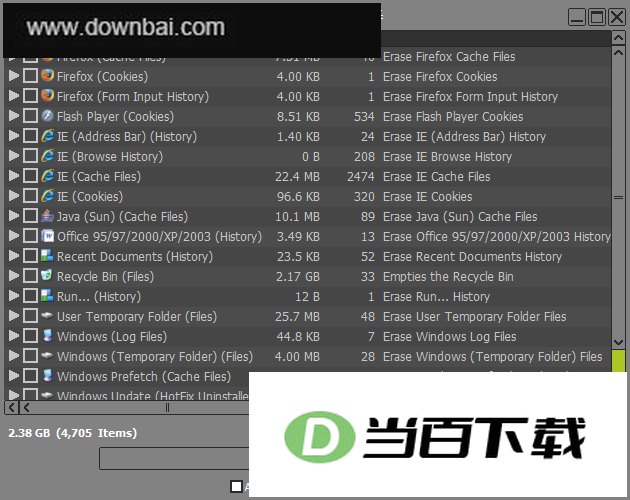Tick the IE (Cache Files) checkbox
This screenshot has height=500, width=630.
click(30, 176)
